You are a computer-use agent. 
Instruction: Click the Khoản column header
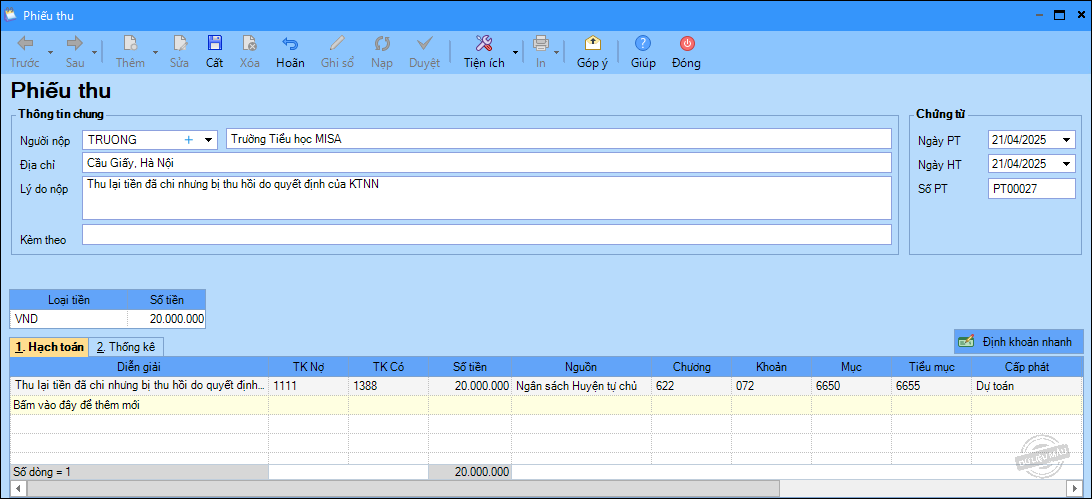tap(772, 367)
